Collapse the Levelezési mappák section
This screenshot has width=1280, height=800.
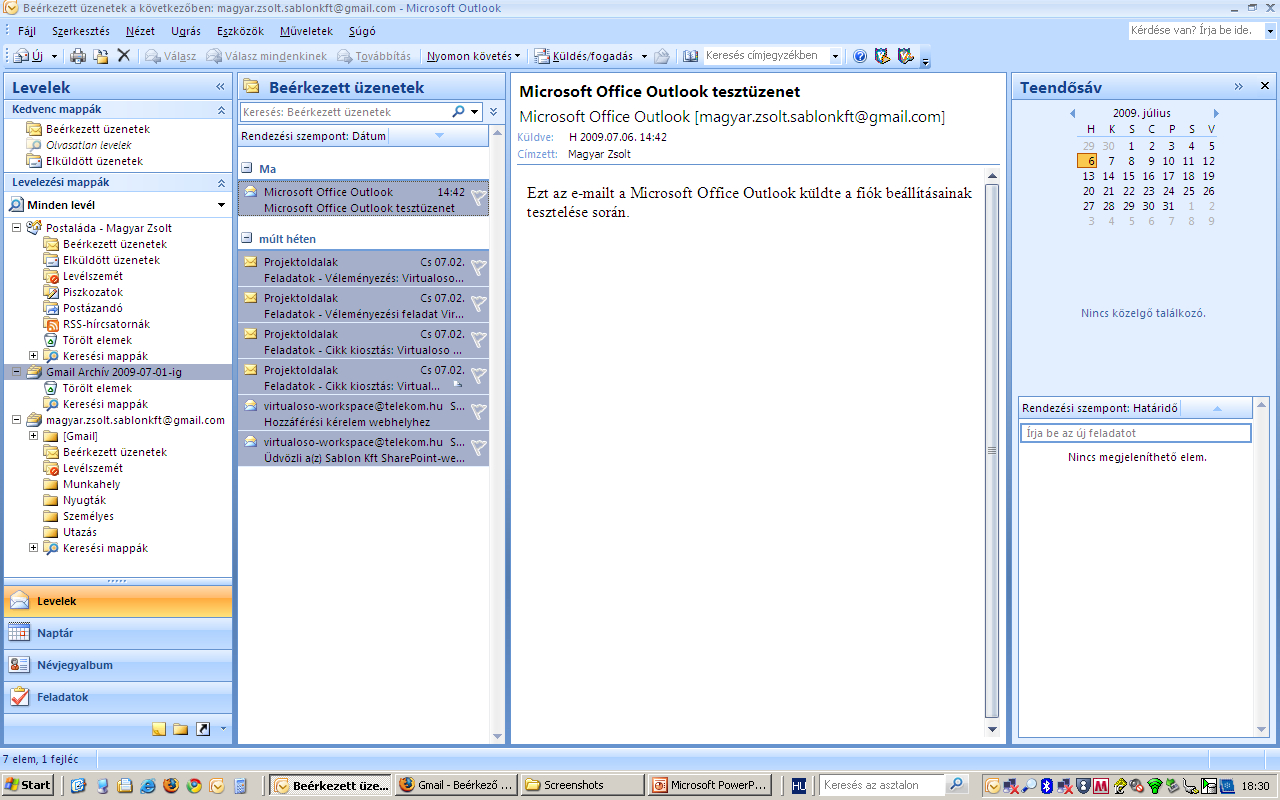click(221, 183)
